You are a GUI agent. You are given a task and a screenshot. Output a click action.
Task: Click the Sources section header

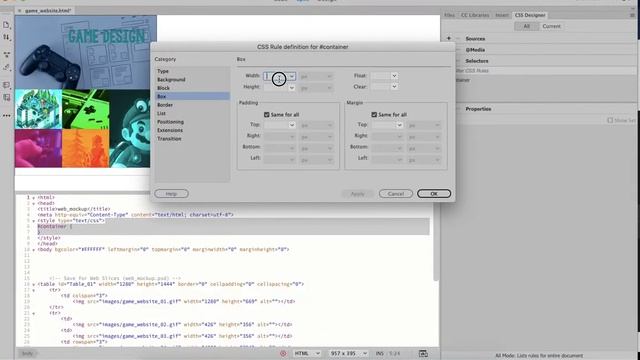point(475,38)
